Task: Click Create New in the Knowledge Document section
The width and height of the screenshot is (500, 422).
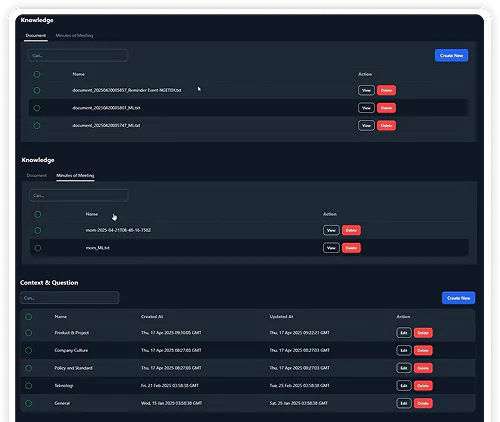Action: coord(451,55)
